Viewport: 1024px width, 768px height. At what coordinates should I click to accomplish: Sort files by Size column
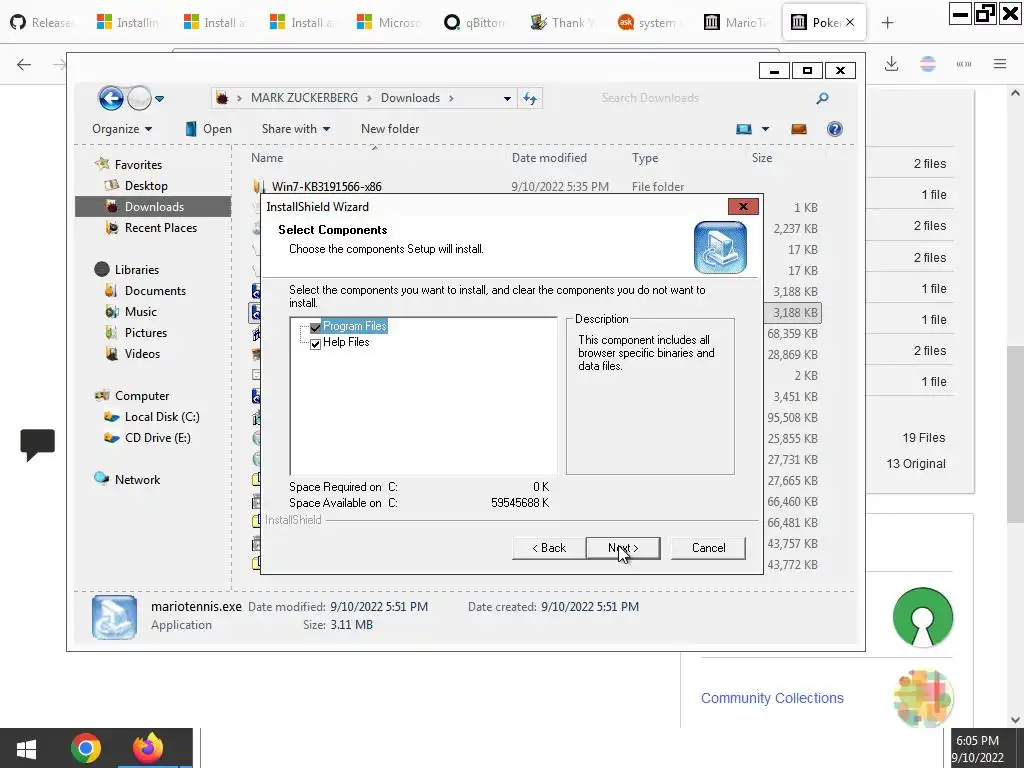[x=761, y=157]
